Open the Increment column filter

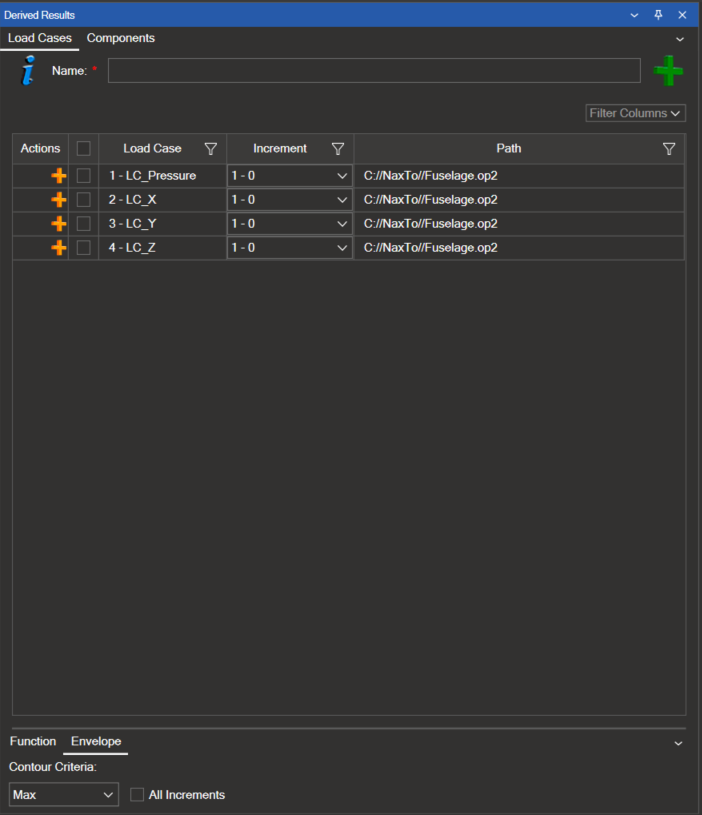(x=338, y=149)
